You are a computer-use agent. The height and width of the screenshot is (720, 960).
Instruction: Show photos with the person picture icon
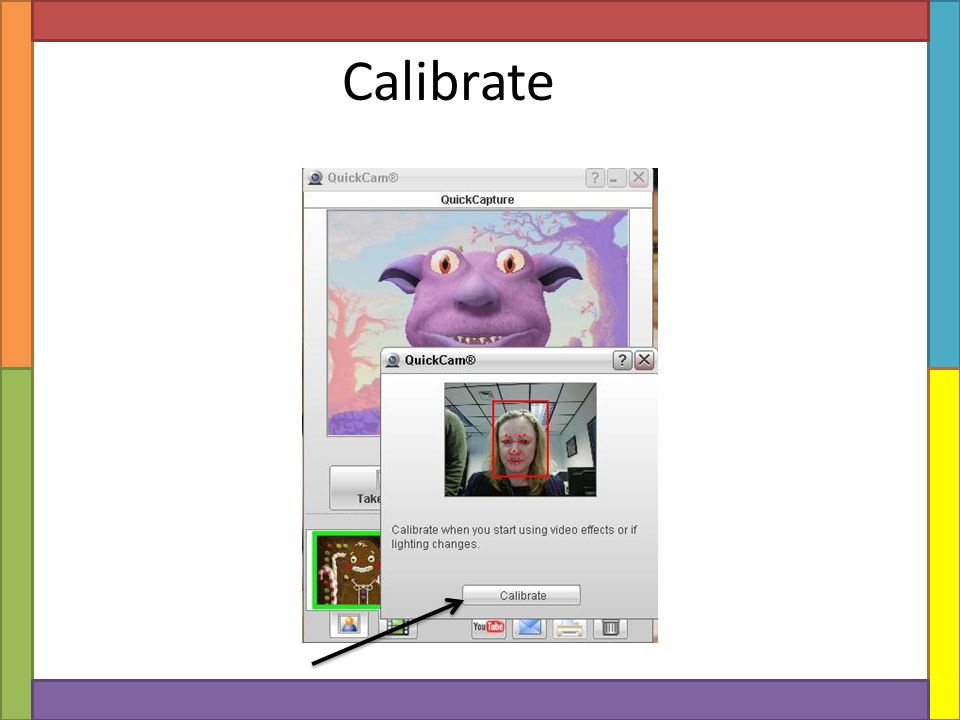click(x=348, y=624)
